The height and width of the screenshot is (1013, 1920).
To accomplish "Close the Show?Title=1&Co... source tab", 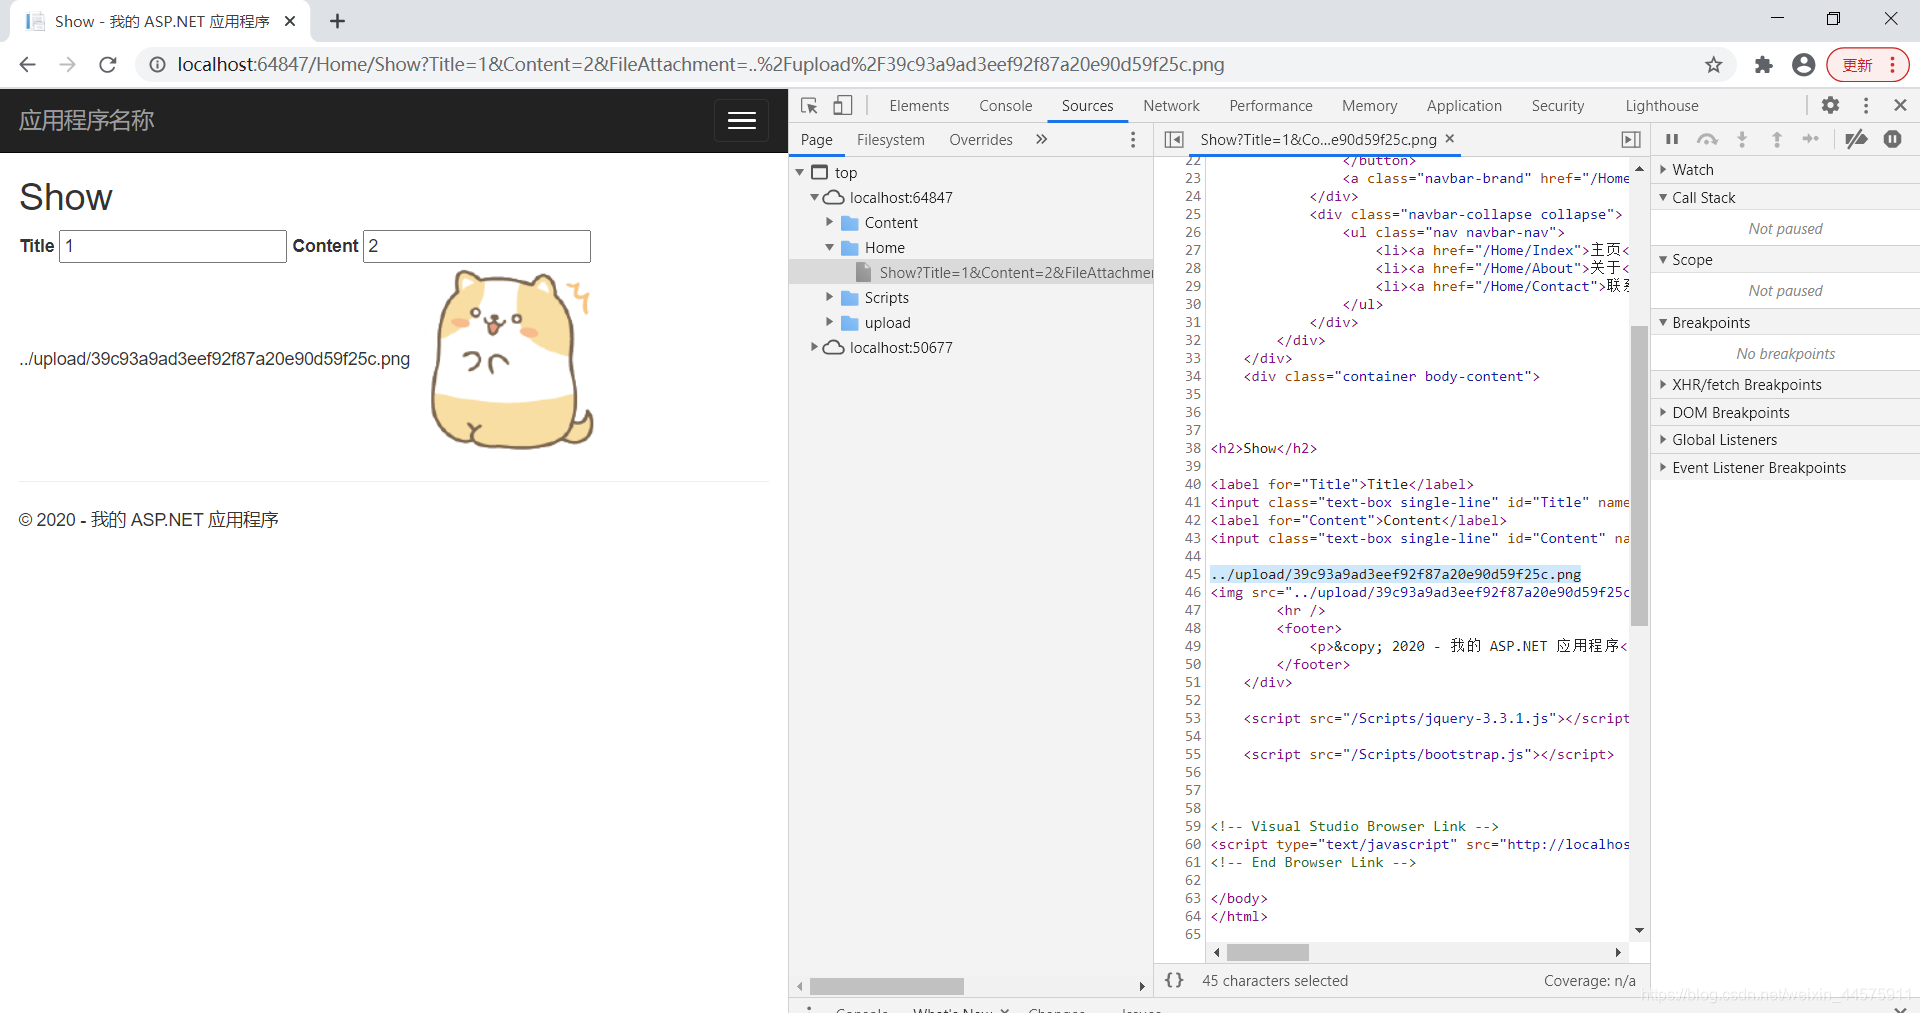I will coord(1450,139).
